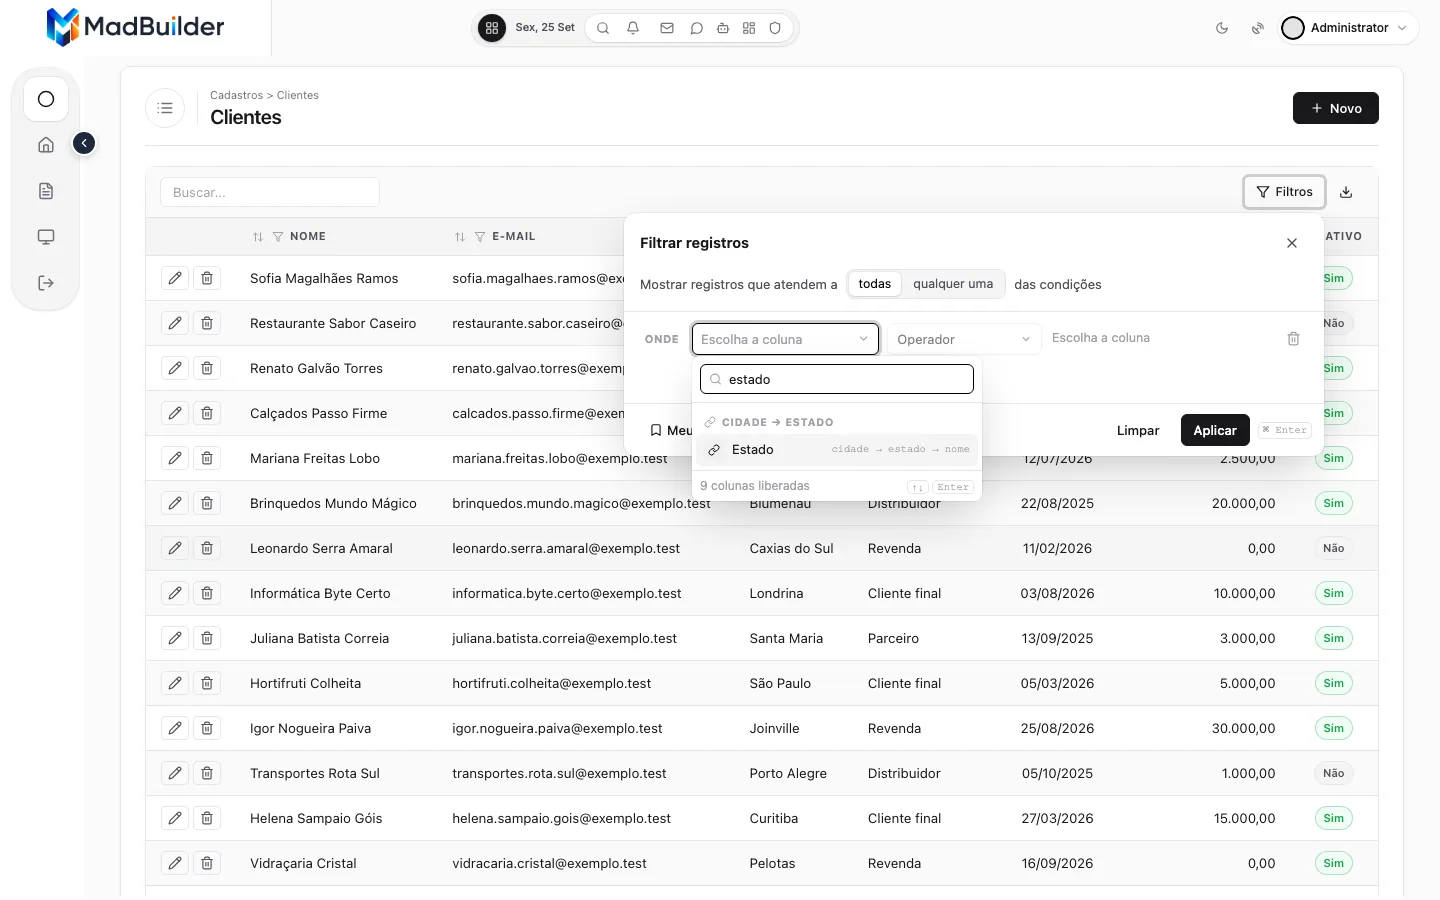The width and height of the screenshot is (1440, 900).
Task: Select the 'Informática Byte Certo' name cell
Action: tap(320, 593)
